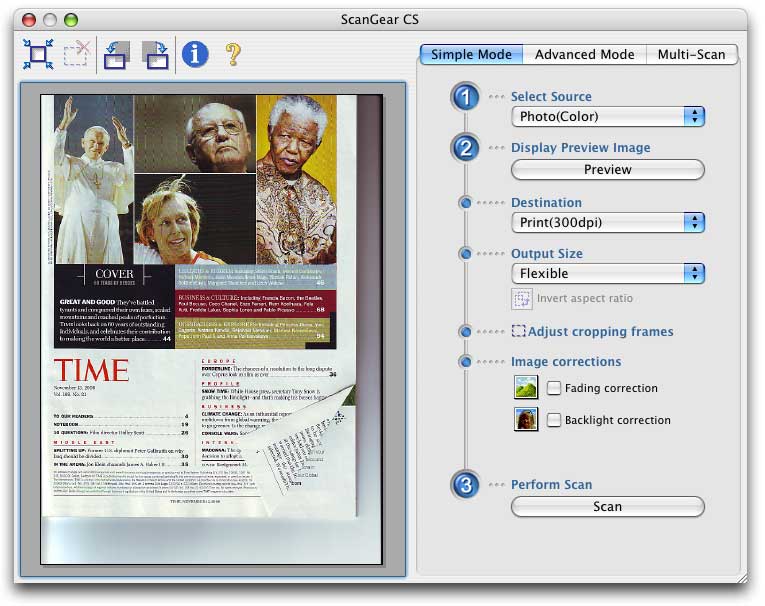Click the backlight correction portrait icon
Viewport: 765px width, 606px height.
click(x=526, y=420)
